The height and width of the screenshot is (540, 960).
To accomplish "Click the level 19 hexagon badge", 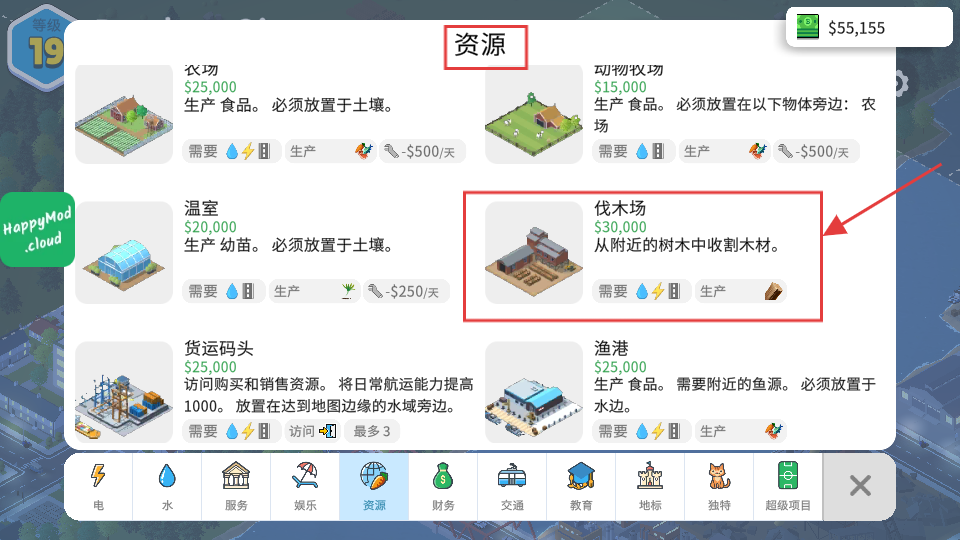I will tap(38, 47).
